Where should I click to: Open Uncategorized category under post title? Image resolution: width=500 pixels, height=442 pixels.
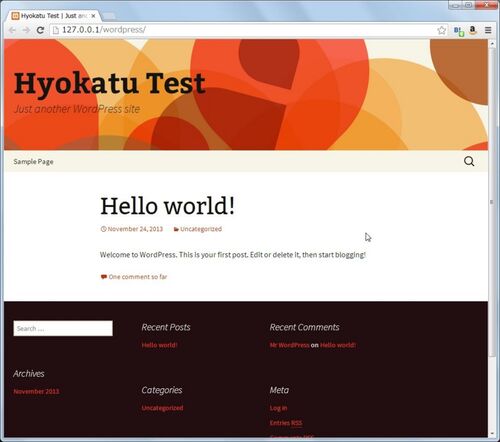pos(201,229)
